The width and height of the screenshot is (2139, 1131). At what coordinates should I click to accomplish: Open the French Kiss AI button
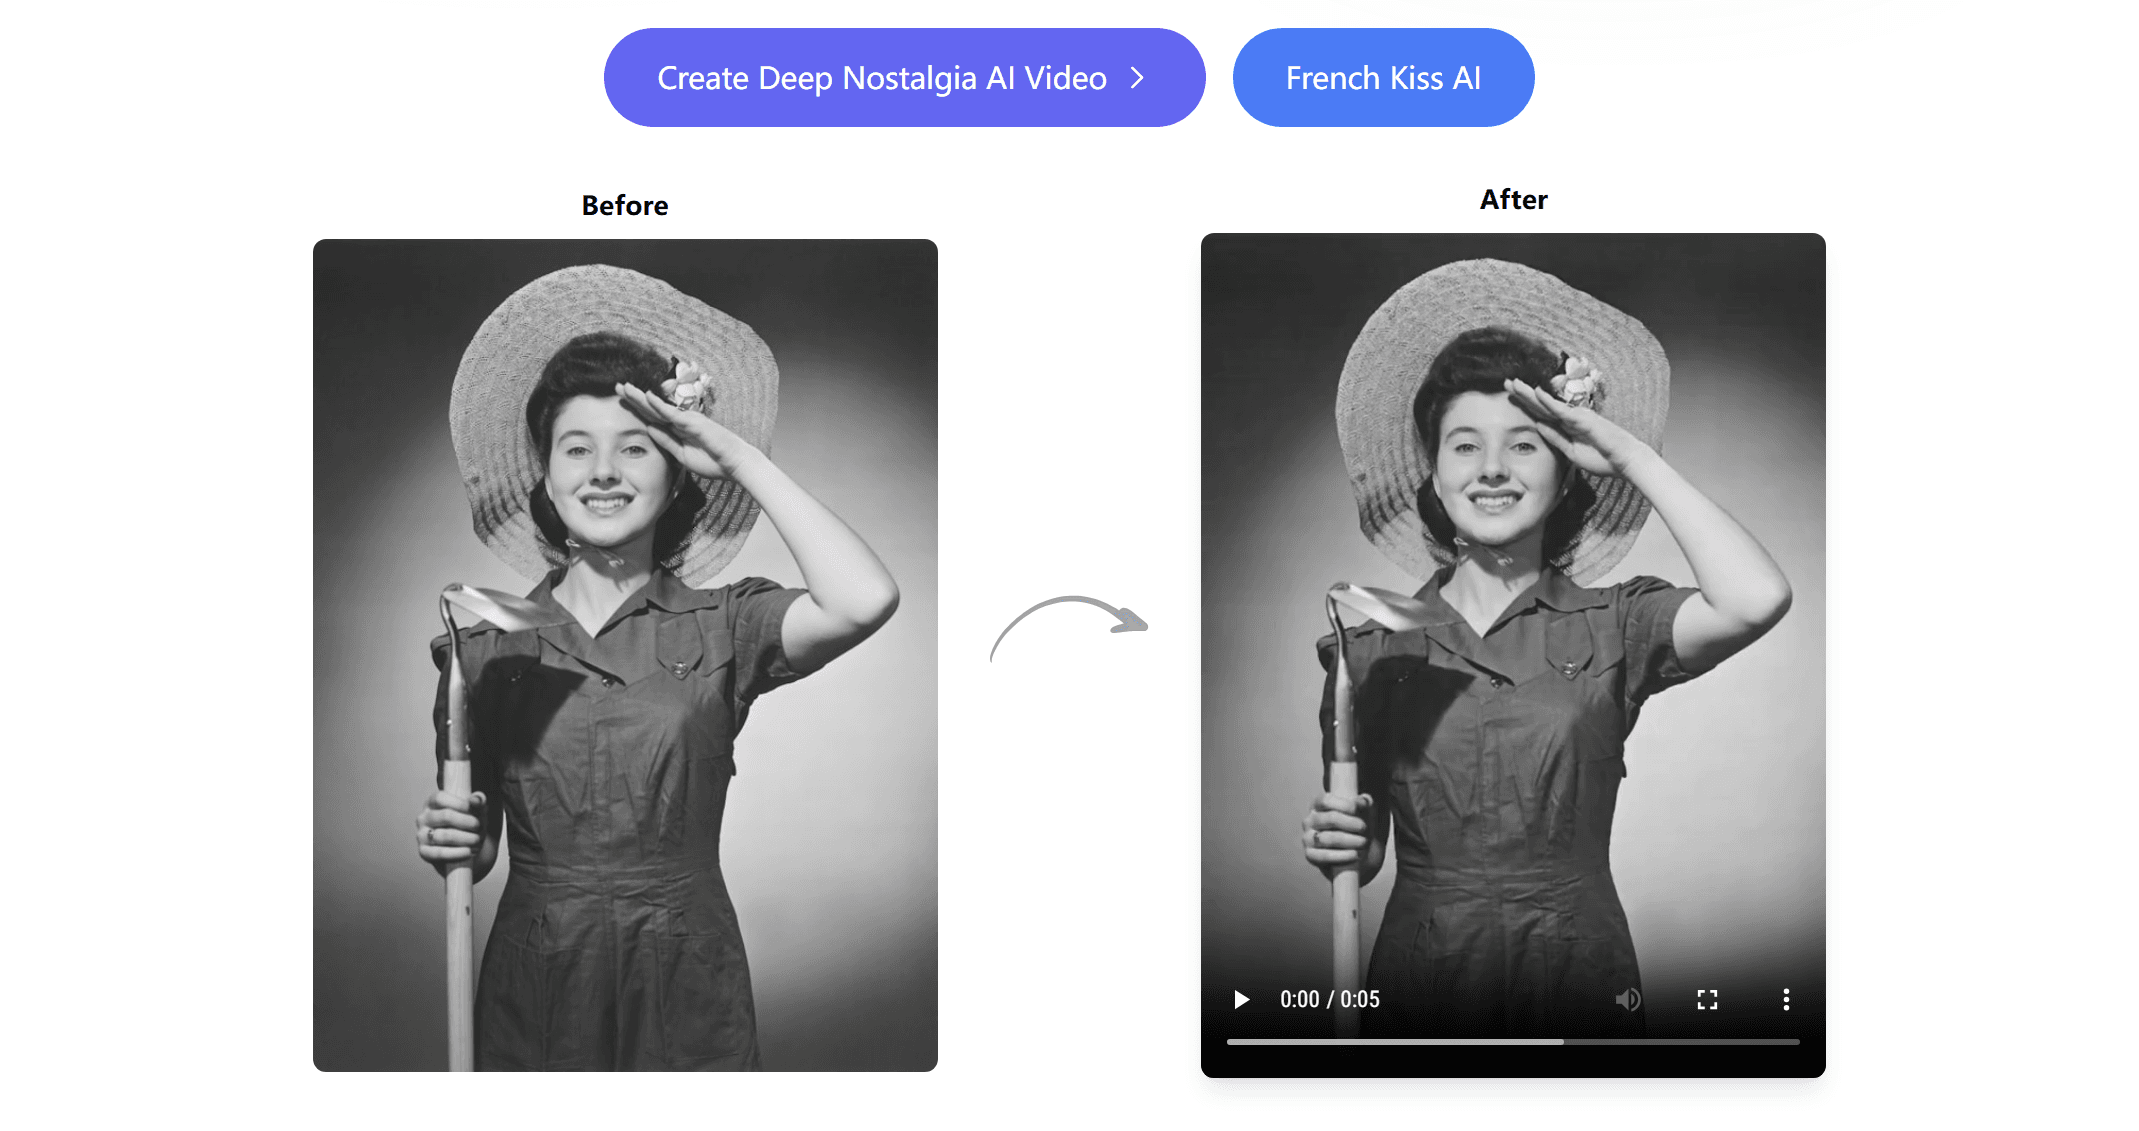tap(1383, 78)
